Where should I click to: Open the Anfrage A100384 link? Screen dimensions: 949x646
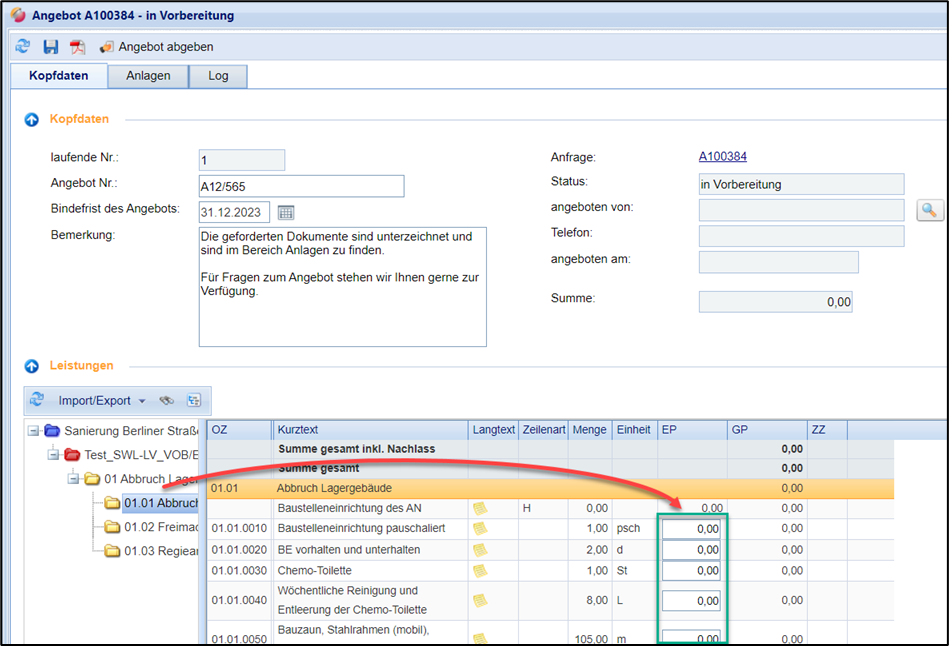coord(722,157)
